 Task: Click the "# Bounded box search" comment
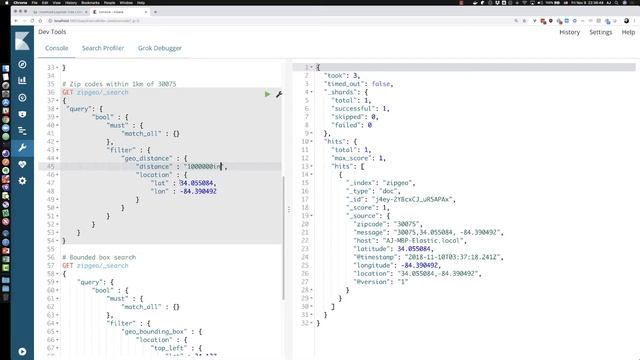tap(99, 258)
